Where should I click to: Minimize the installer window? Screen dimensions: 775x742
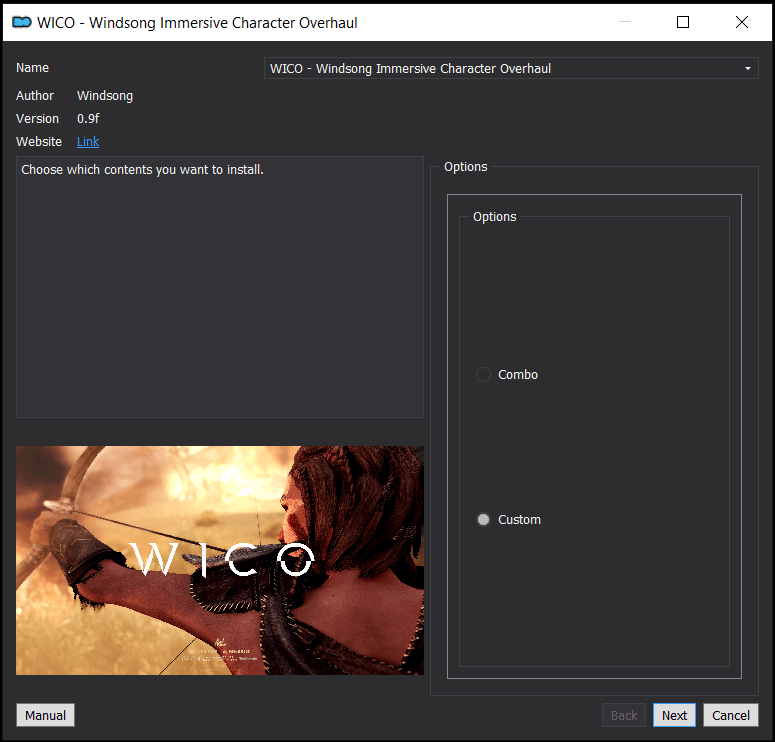point(625,22)
